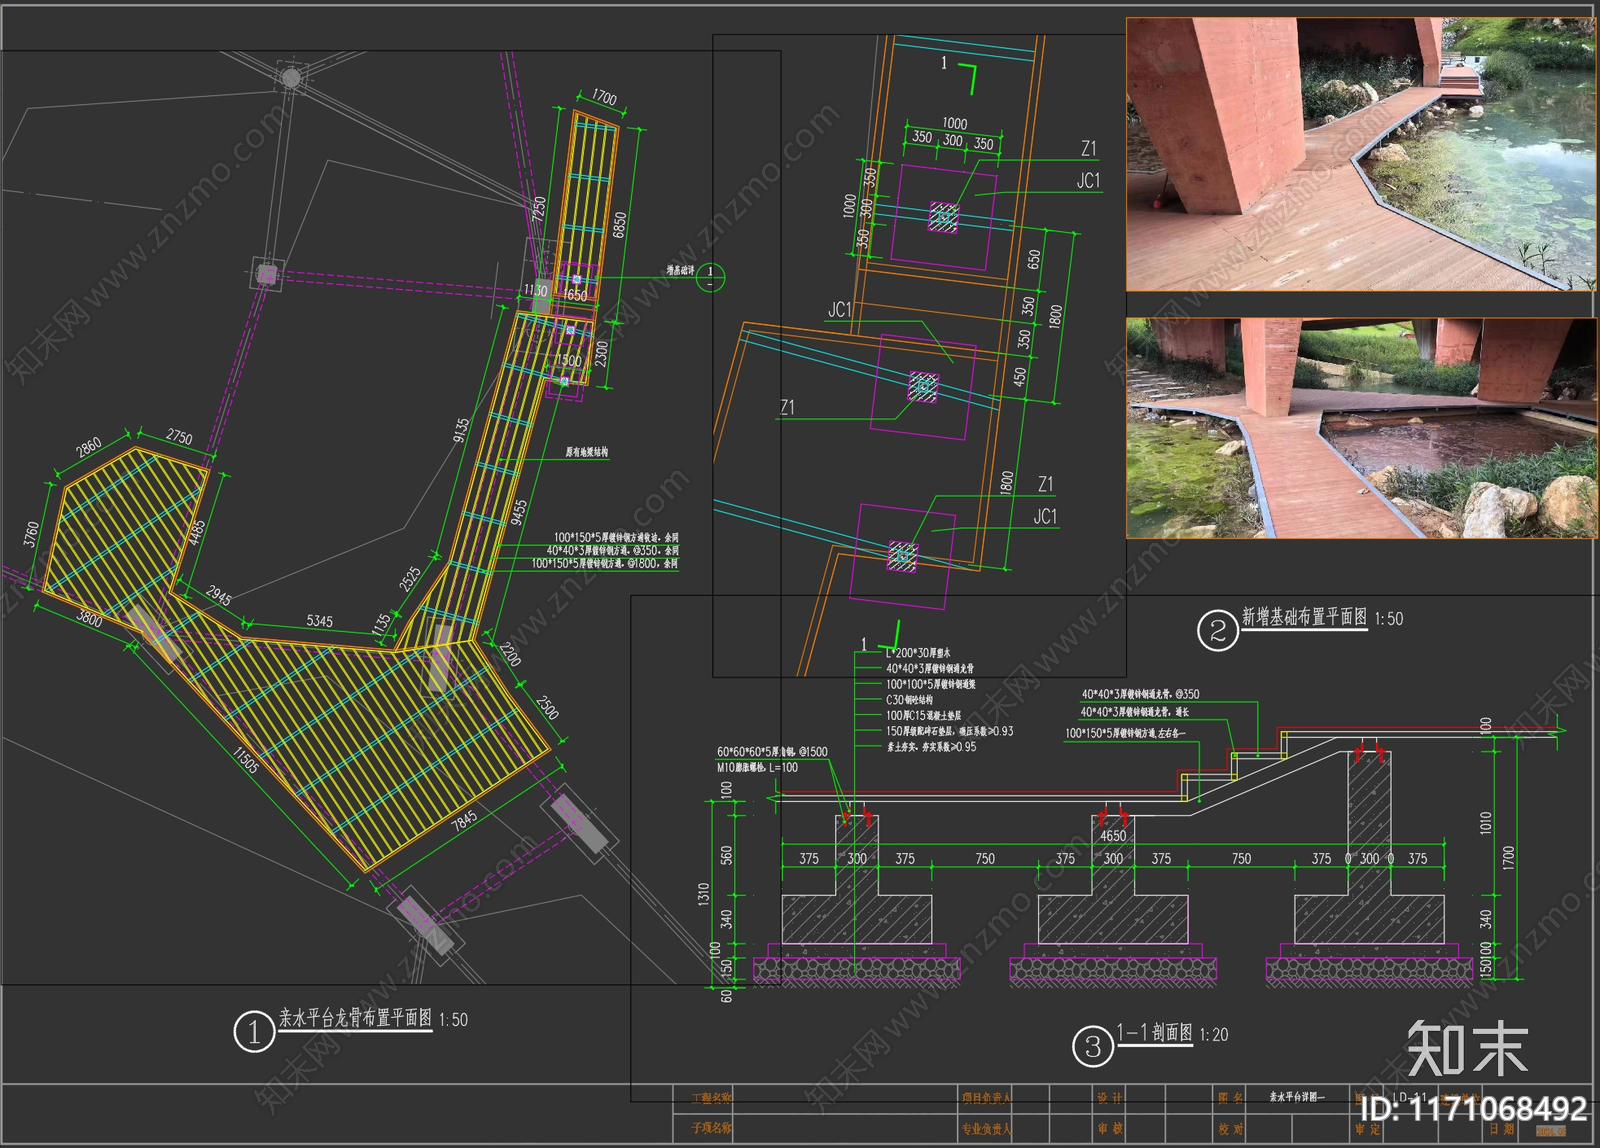
Task: Select annotation 100厚C15混凝土垫层
Action: click(924, 716)
